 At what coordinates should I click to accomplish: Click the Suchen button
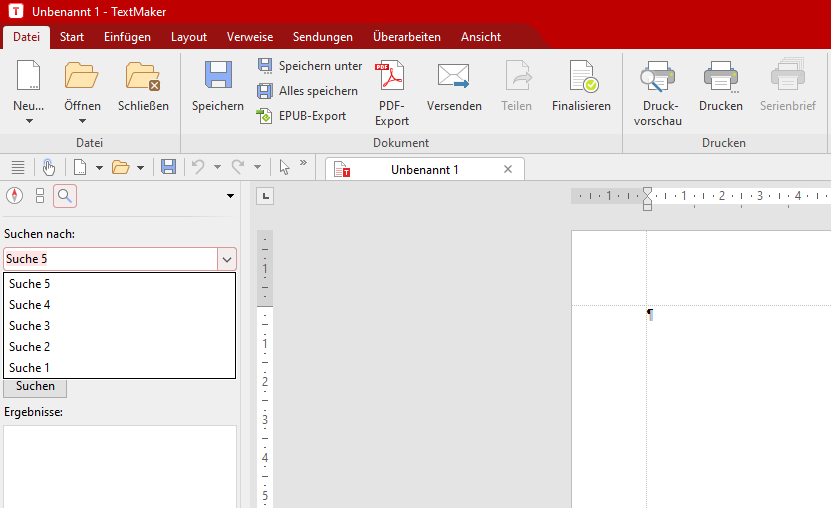(35, 387)
